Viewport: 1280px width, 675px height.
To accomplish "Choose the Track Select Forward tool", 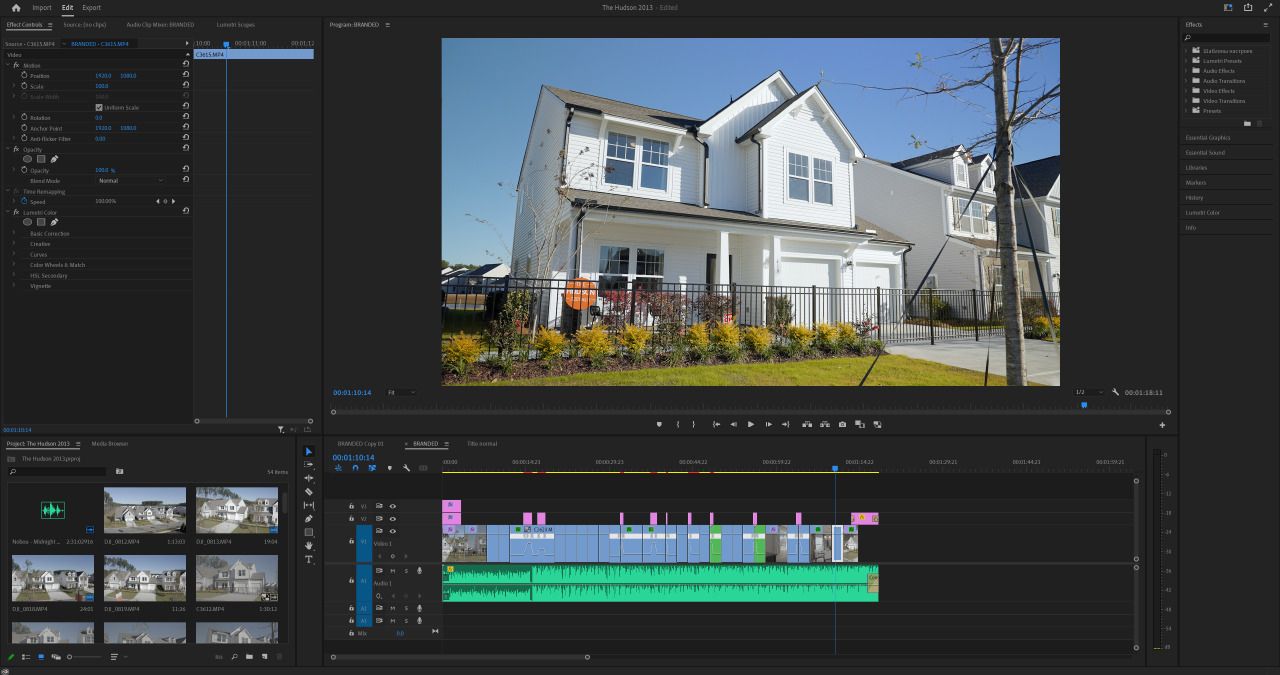I will [x=309, y=464].
